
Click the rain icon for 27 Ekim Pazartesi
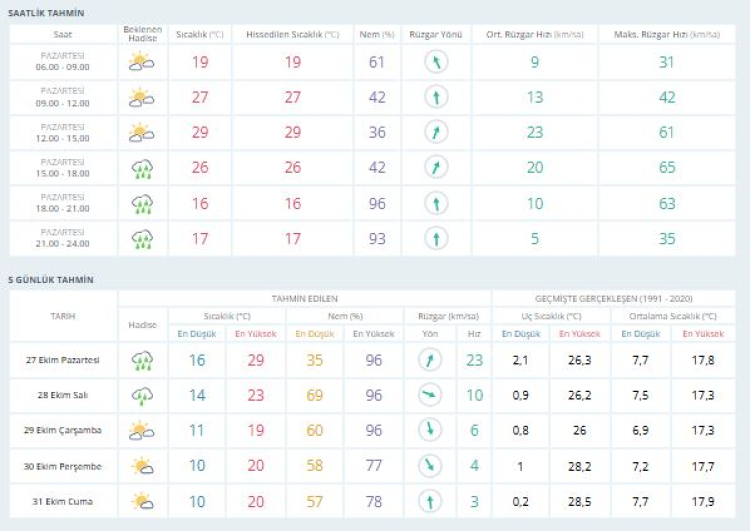142,360
